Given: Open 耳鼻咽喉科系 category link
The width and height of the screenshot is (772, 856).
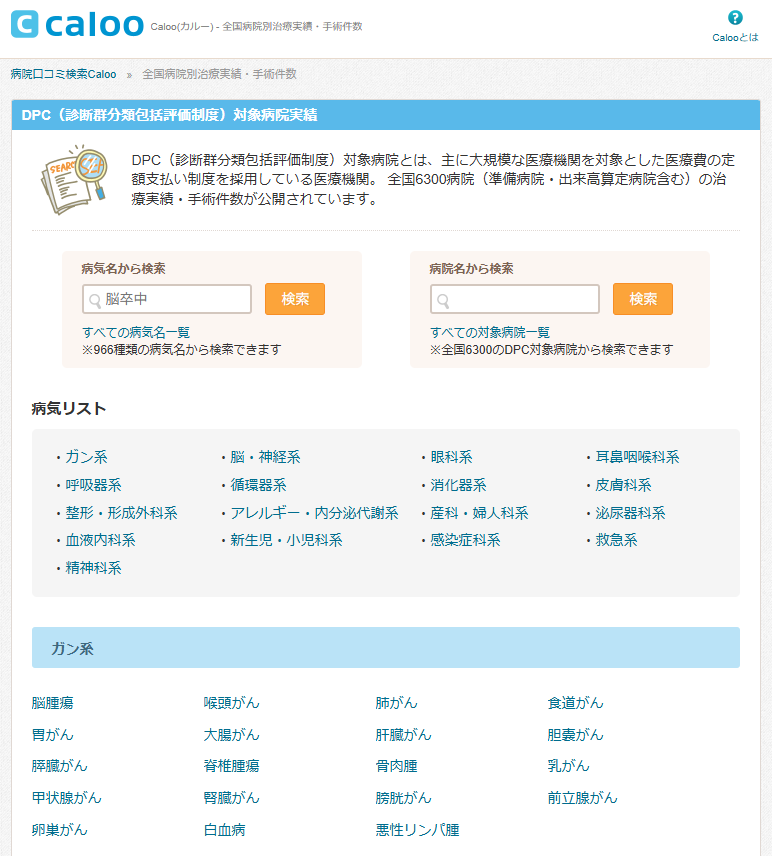Looking at the screenshot, I should pos(637,457).
